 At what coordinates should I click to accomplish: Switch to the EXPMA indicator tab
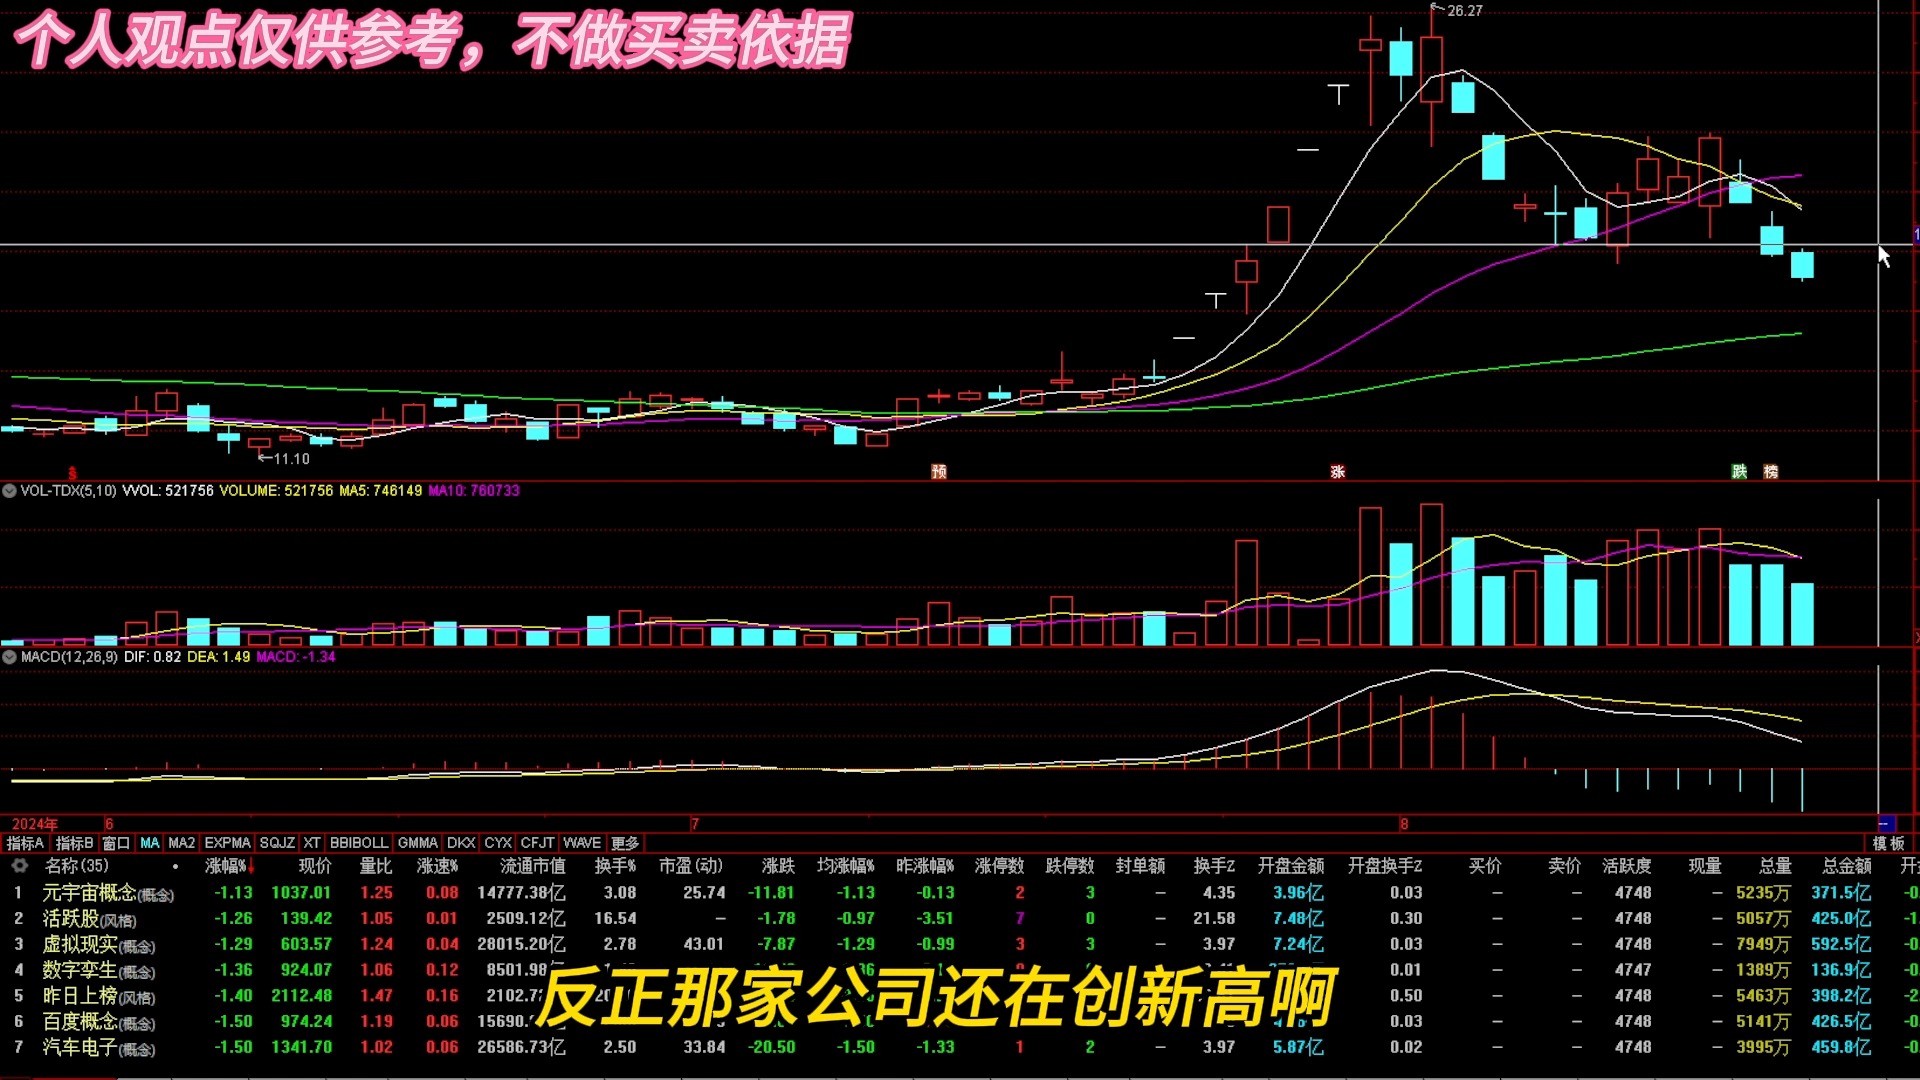coord(227,843)
